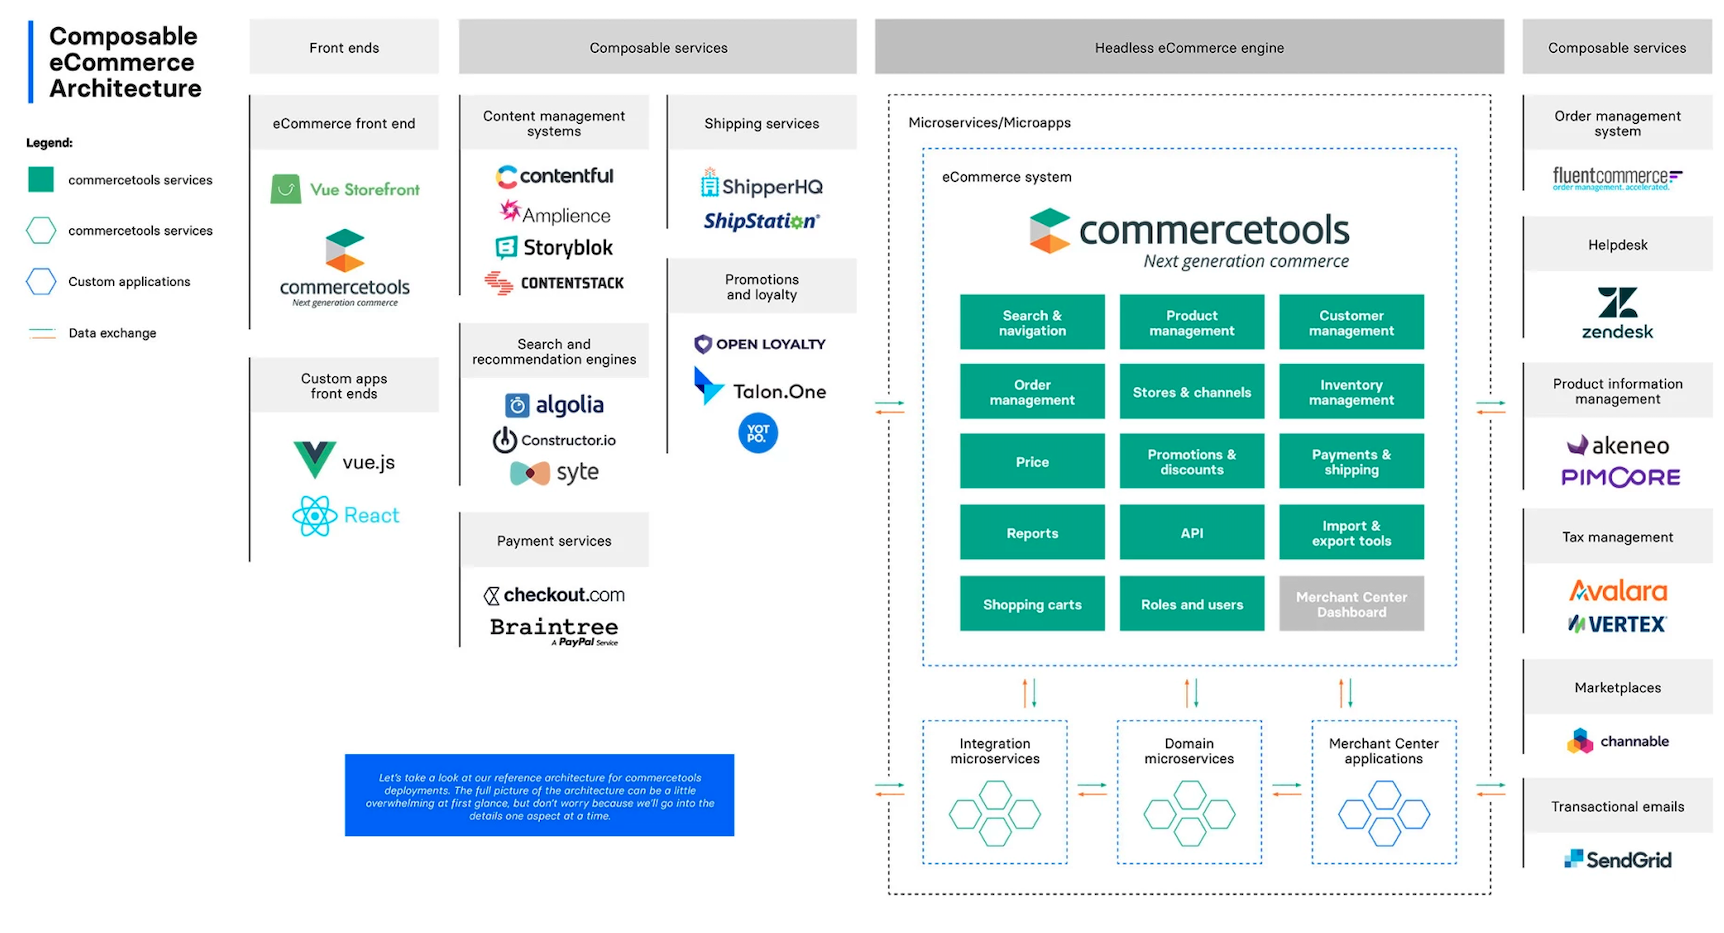Screen dimensions: 1724x933
Task: Click the grey Merchant Center Dashboard tile
Action: pyautogui.click(x=1351, y=604)
